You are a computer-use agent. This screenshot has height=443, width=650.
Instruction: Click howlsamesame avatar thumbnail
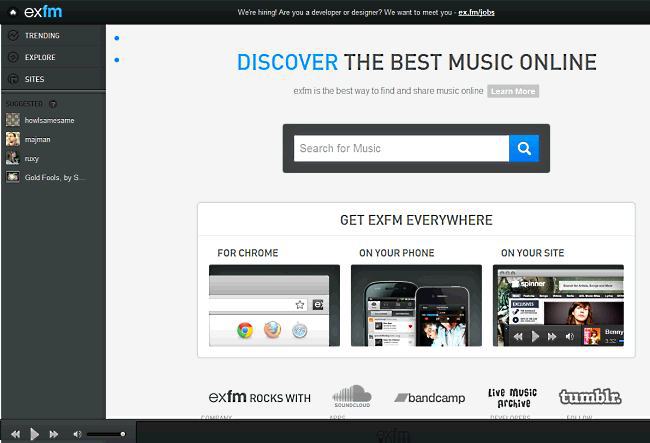point(13,120)
